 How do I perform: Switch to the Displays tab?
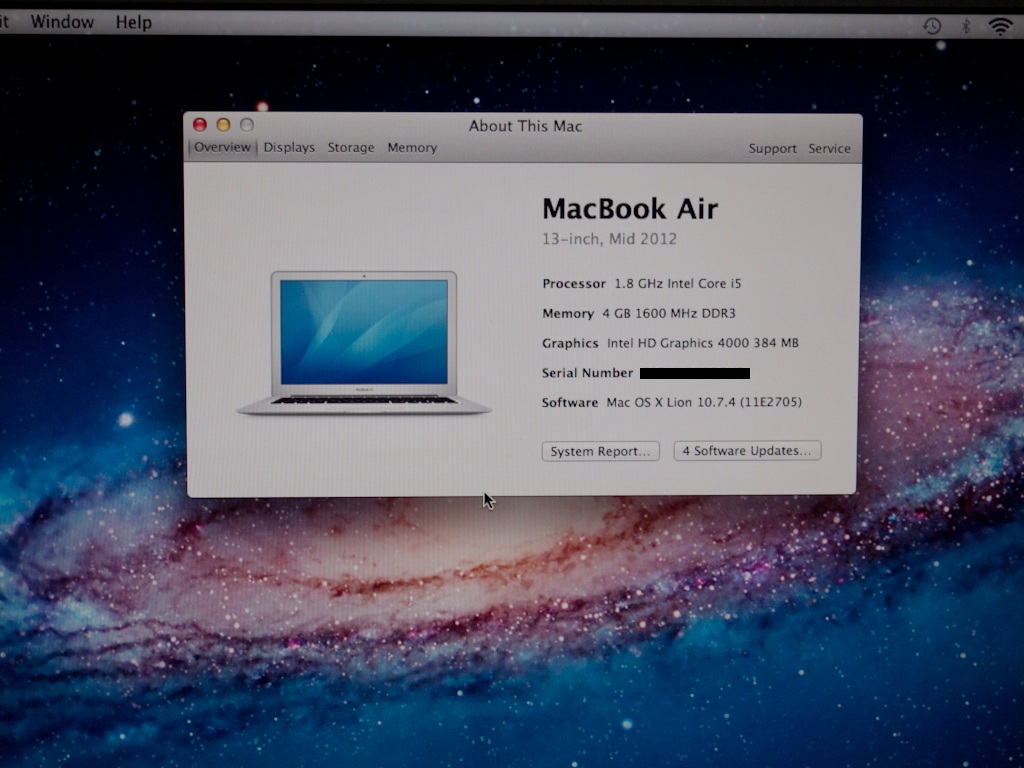point(289,148)
